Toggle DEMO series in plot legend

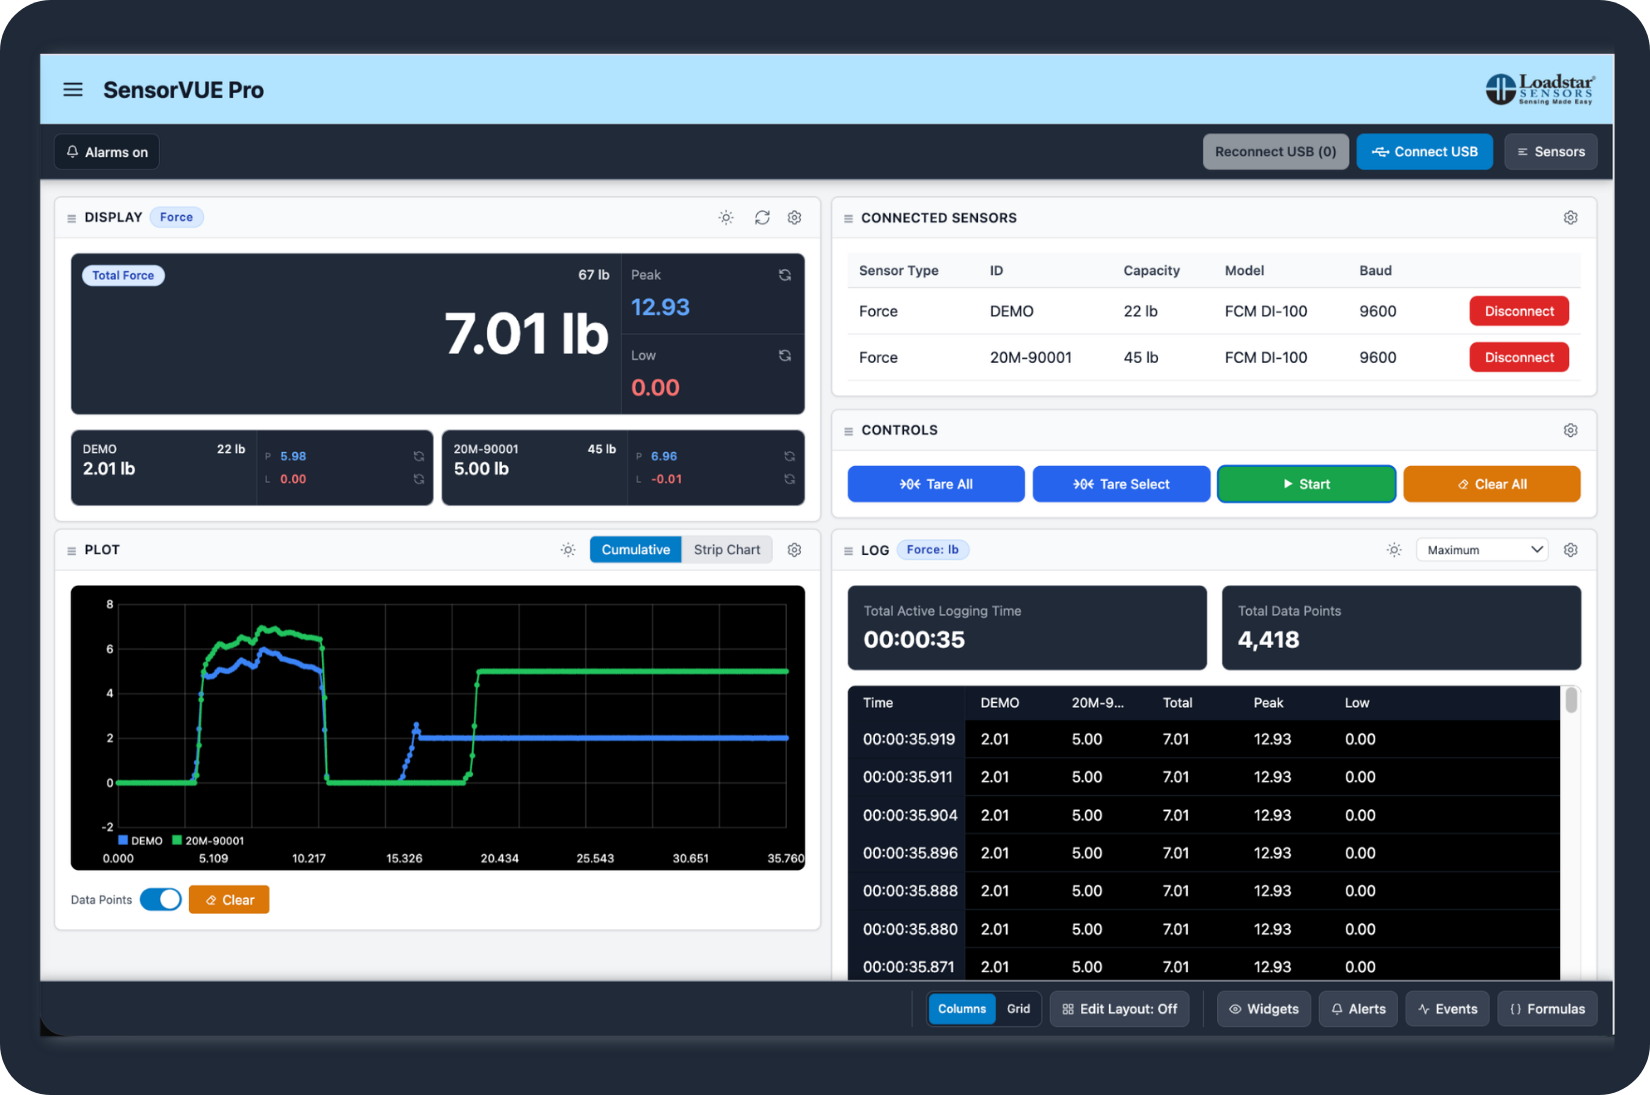tap(140, 841)
